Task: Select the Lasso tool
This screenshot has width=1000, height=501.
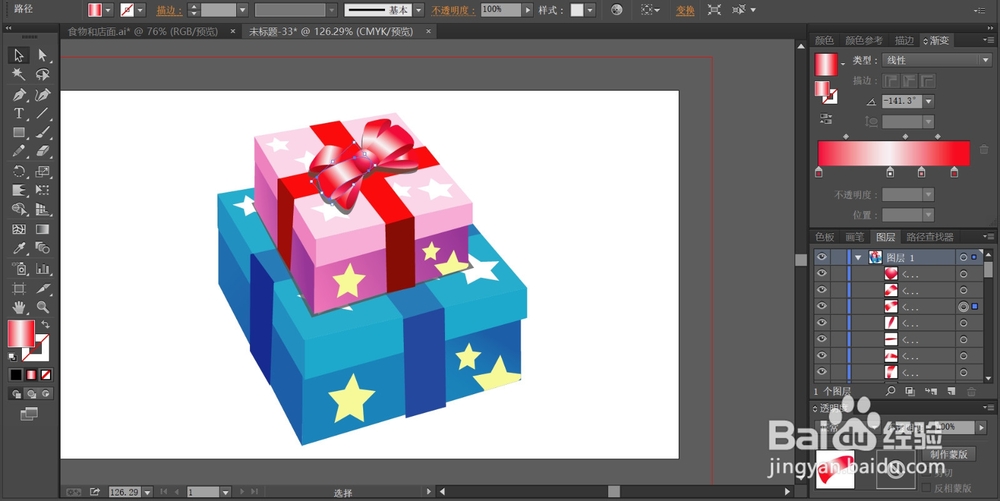Action: point(43,75)
